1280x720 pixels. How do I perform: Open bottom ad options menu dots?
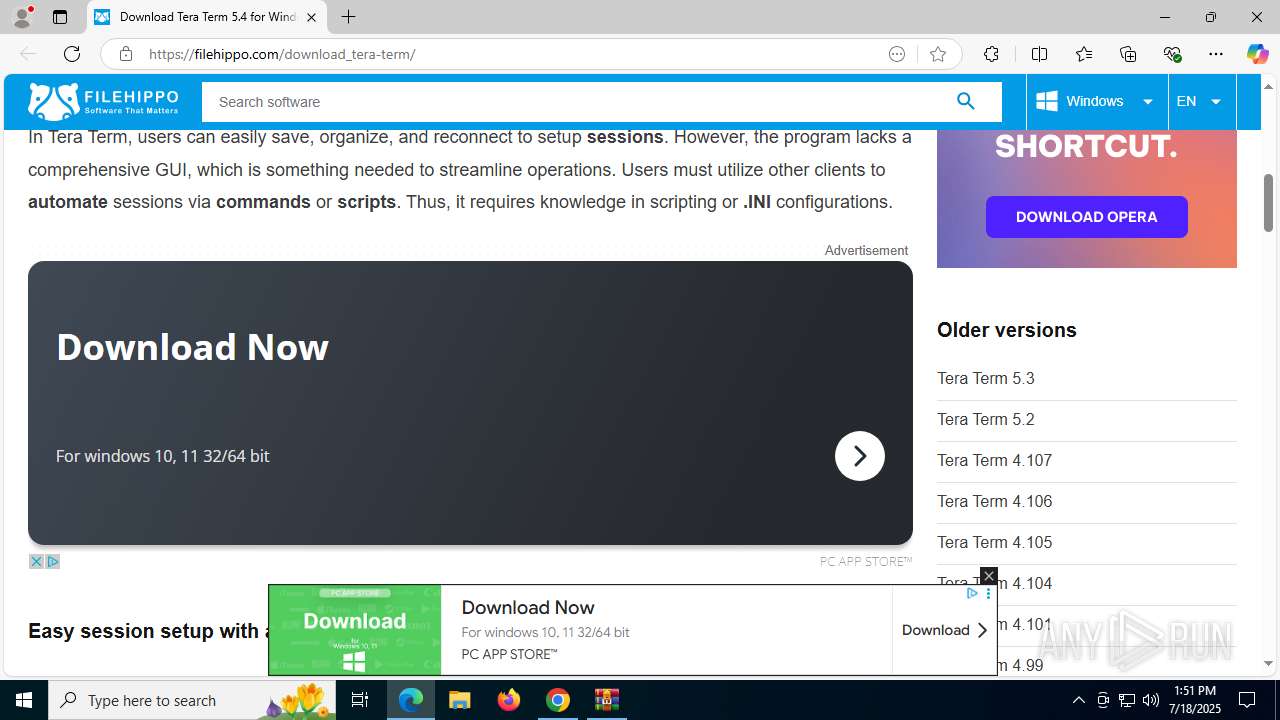pos(988,594)
